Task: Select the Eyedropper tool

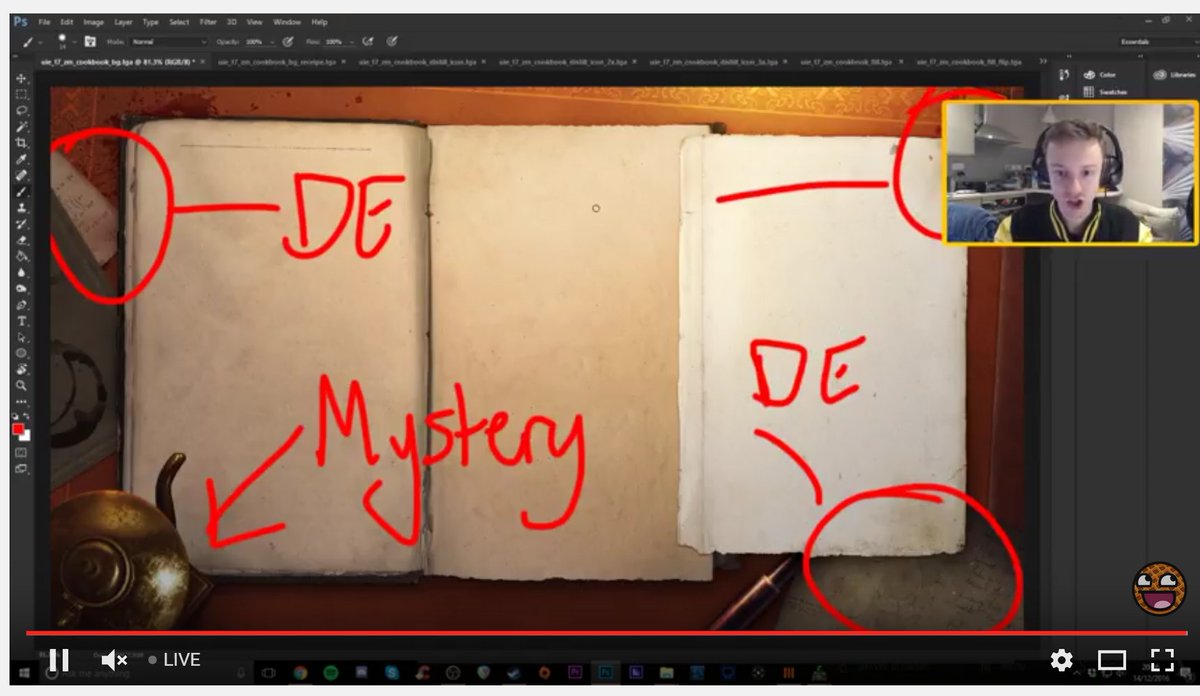Action: 22,159
